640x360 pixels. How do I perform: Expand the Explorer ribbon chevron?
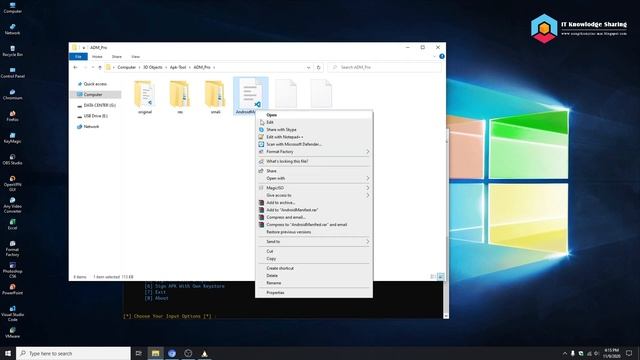pos(434,56)
